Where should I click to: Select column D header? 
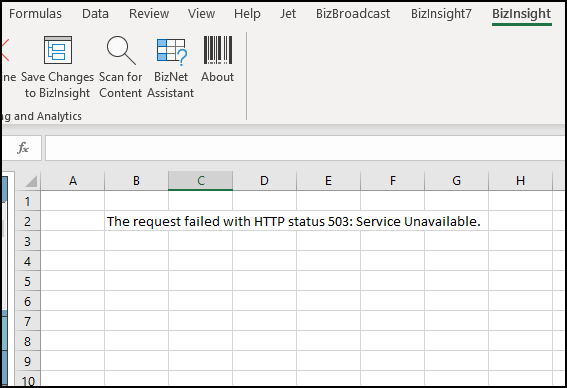(264, 181)
